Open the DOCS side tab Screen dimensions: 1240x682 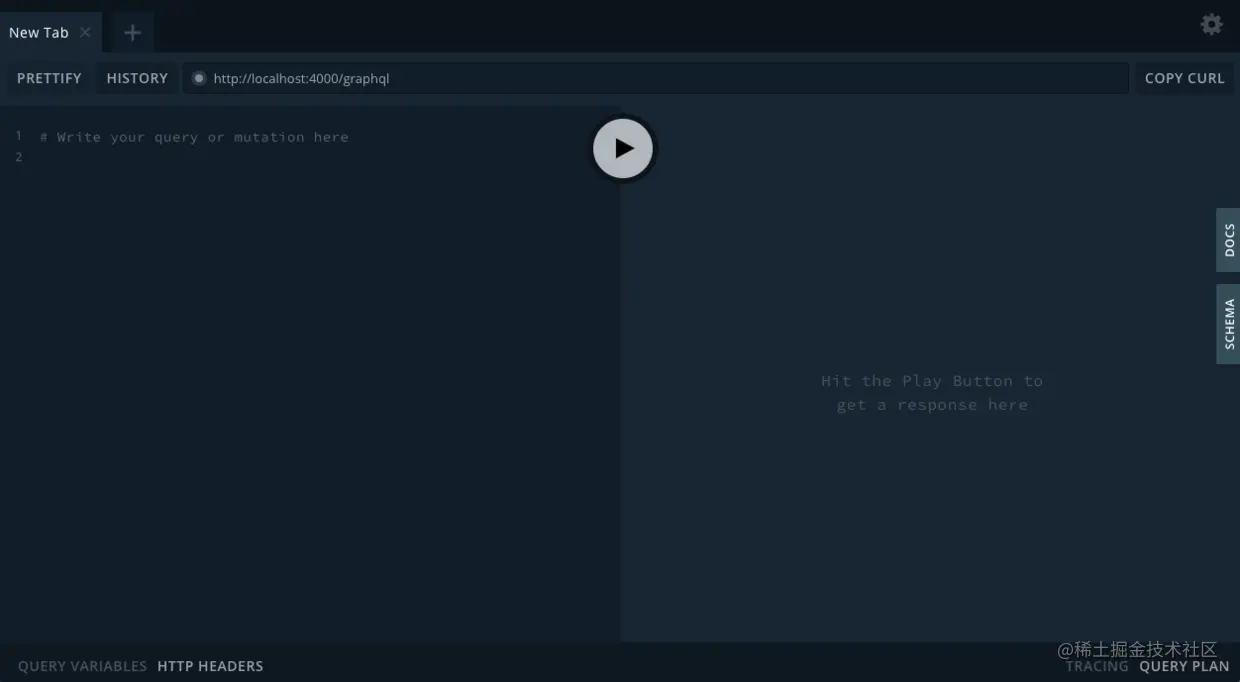point(1228,240)
